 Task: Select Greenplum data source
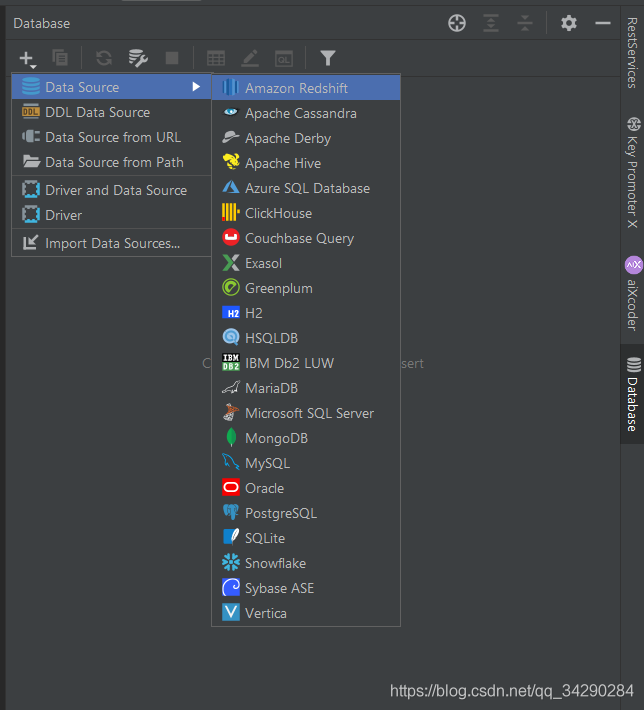306,288
